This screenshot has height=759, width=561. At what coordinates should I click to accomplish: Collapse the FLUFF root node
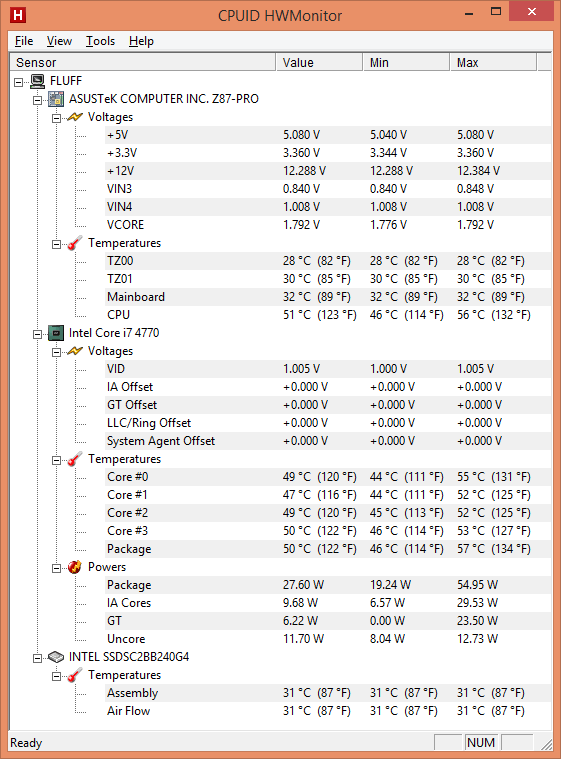coord(18,82)
